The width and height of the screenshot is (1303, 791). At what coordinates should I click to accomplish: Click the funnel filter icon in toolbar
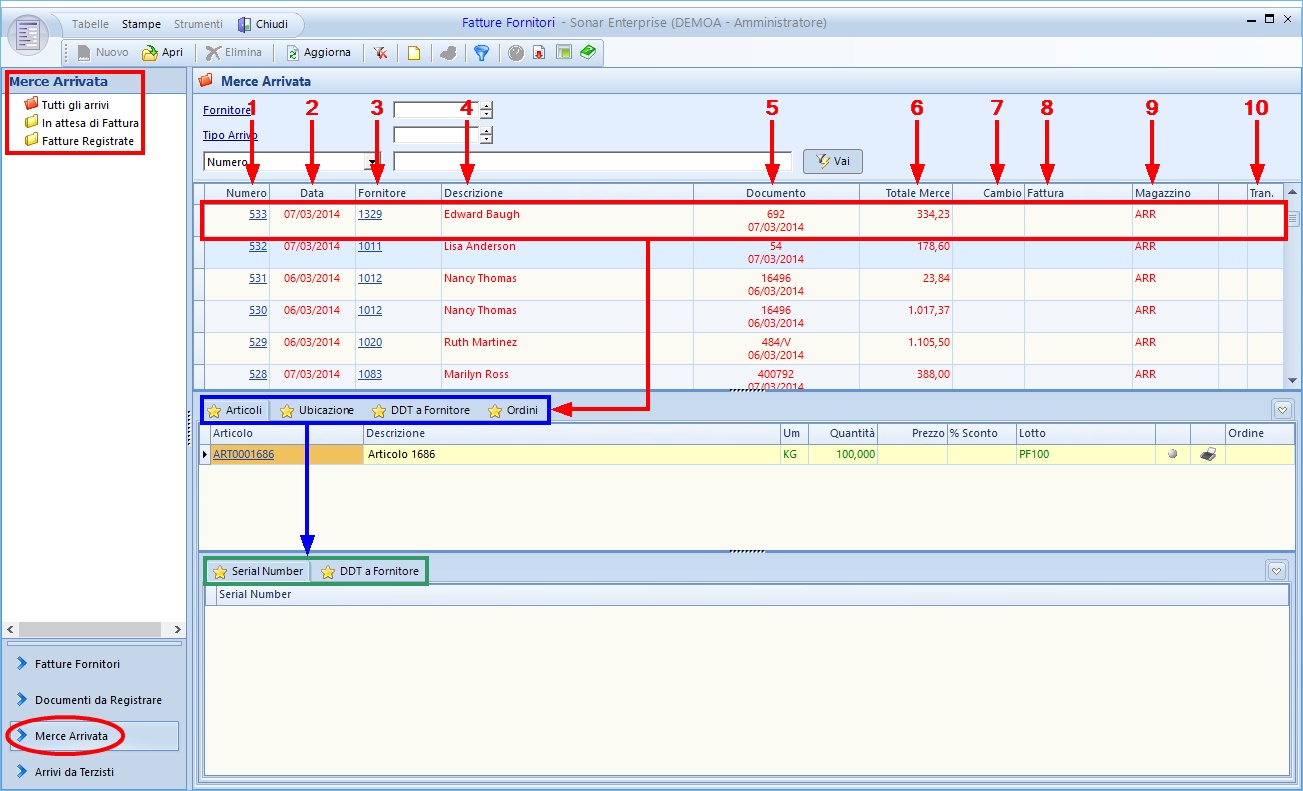coord(481,53)
